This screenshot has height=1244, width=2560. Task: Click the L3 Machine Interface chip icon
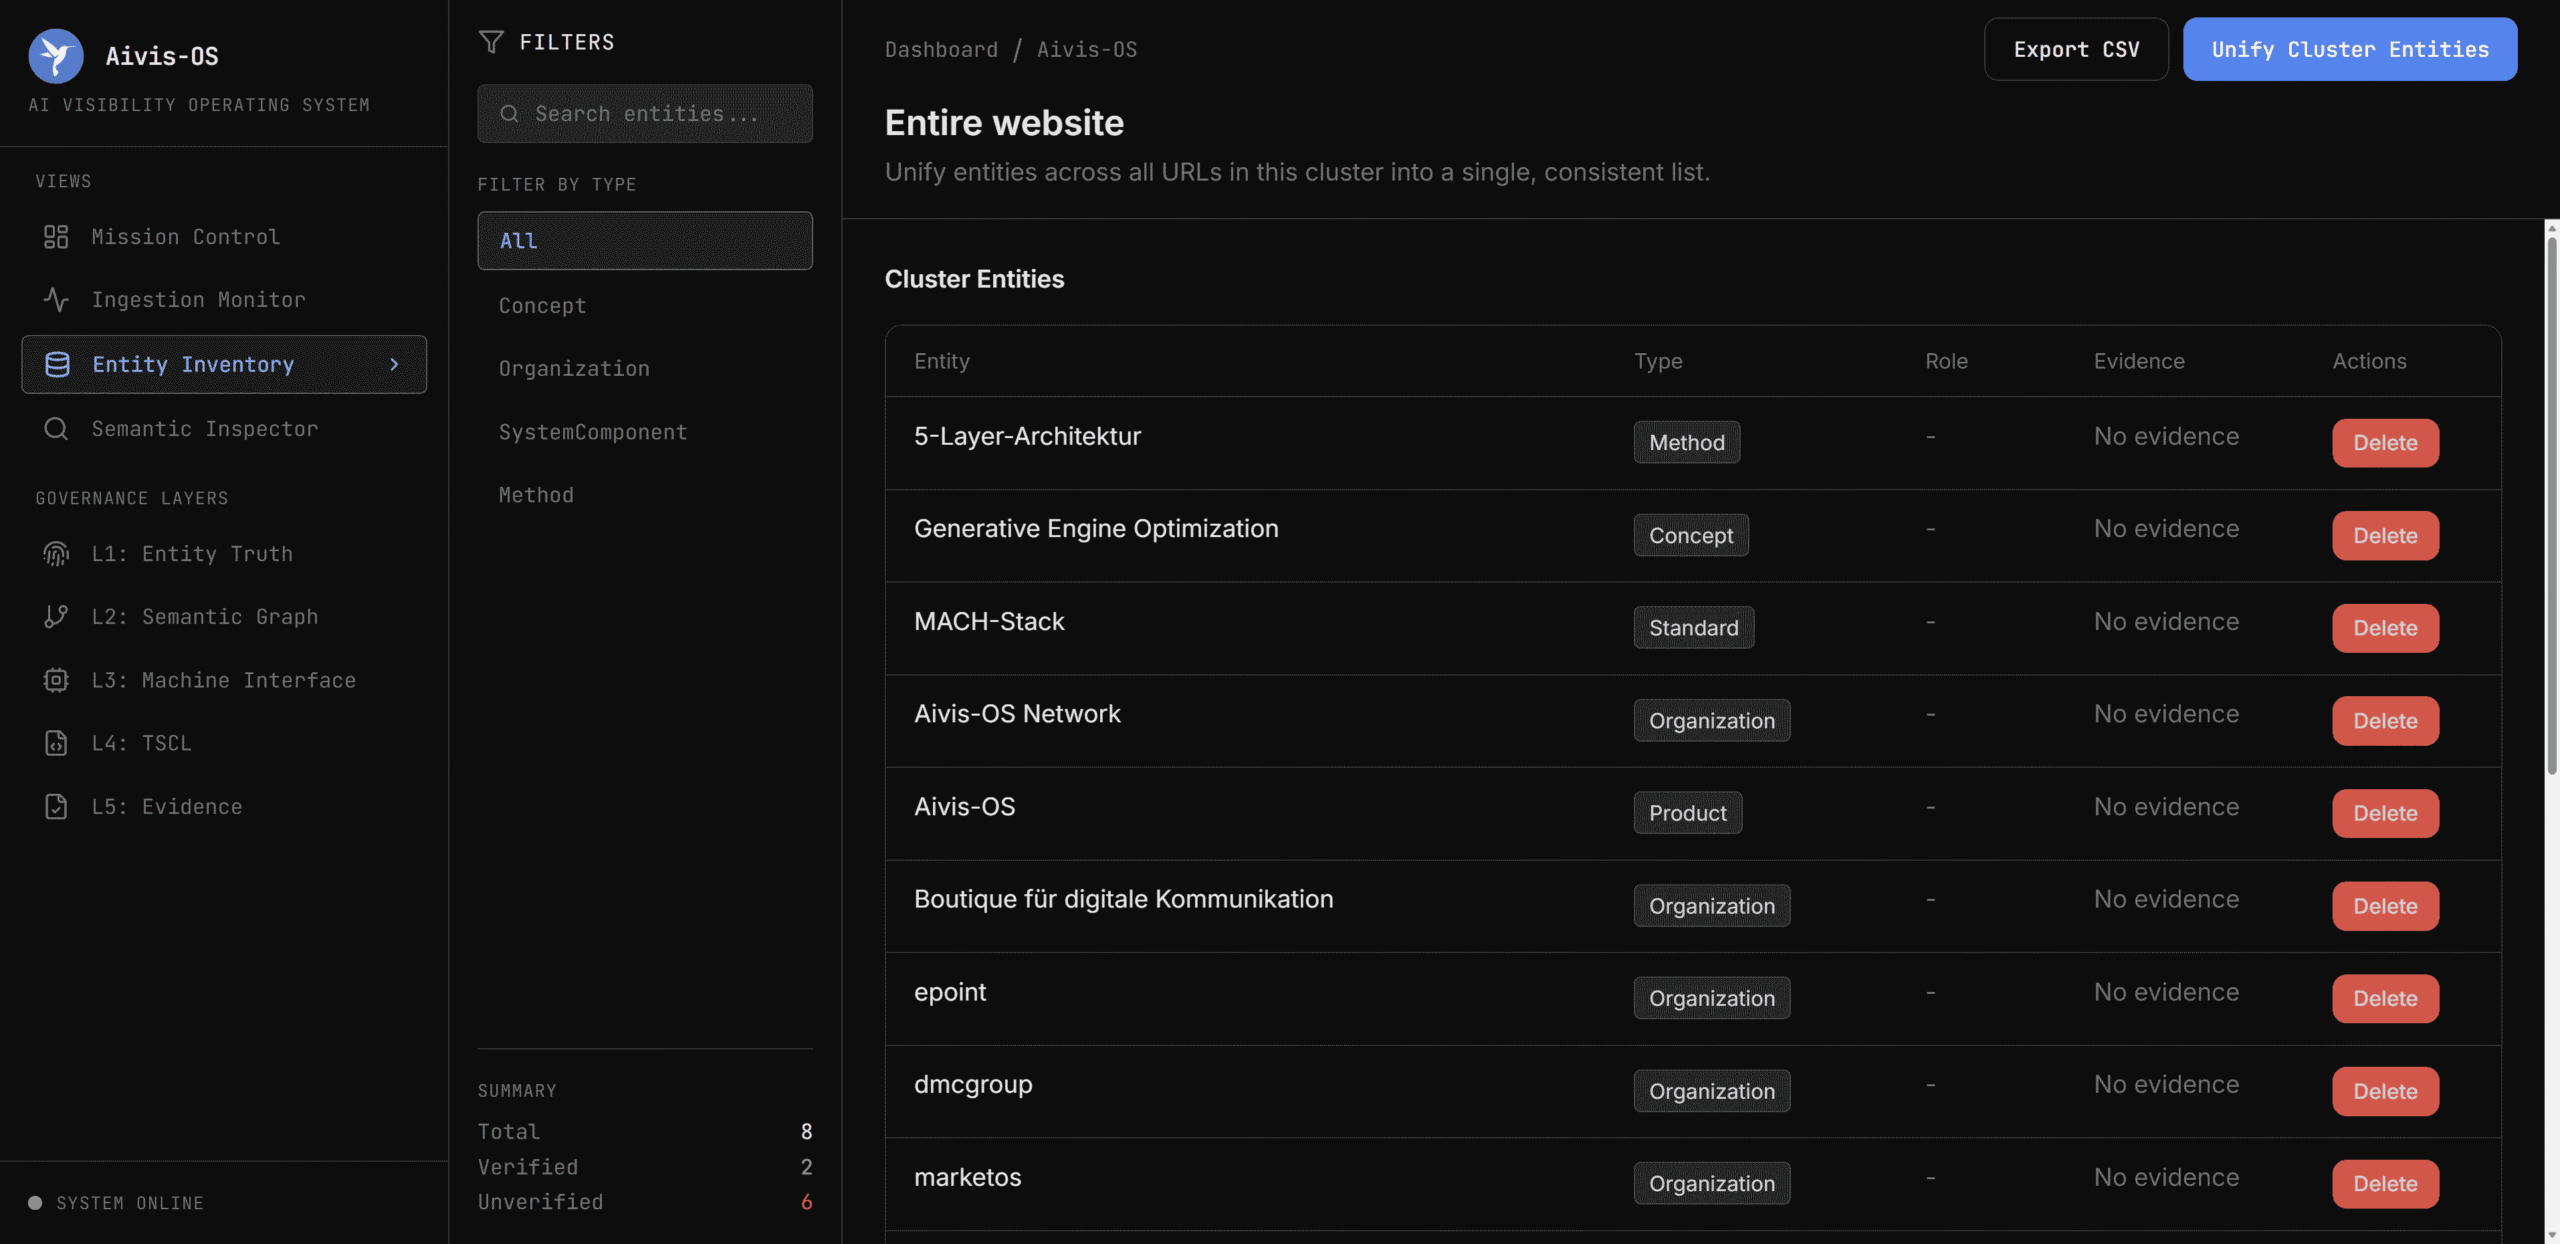(56, 680)
